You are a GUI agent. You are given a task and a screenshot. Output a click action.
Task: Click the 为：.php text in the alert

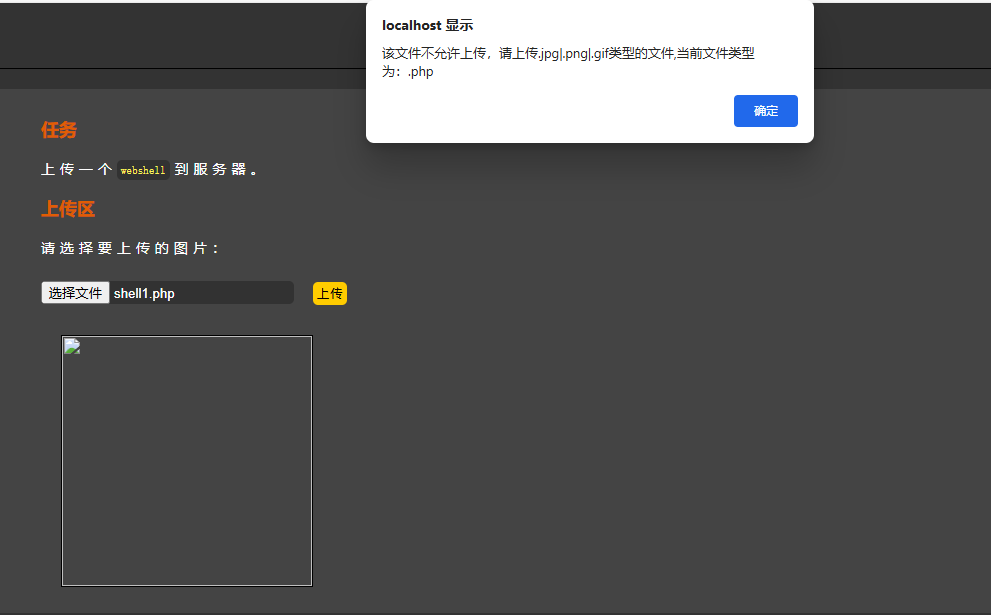(x=408, y=71)
